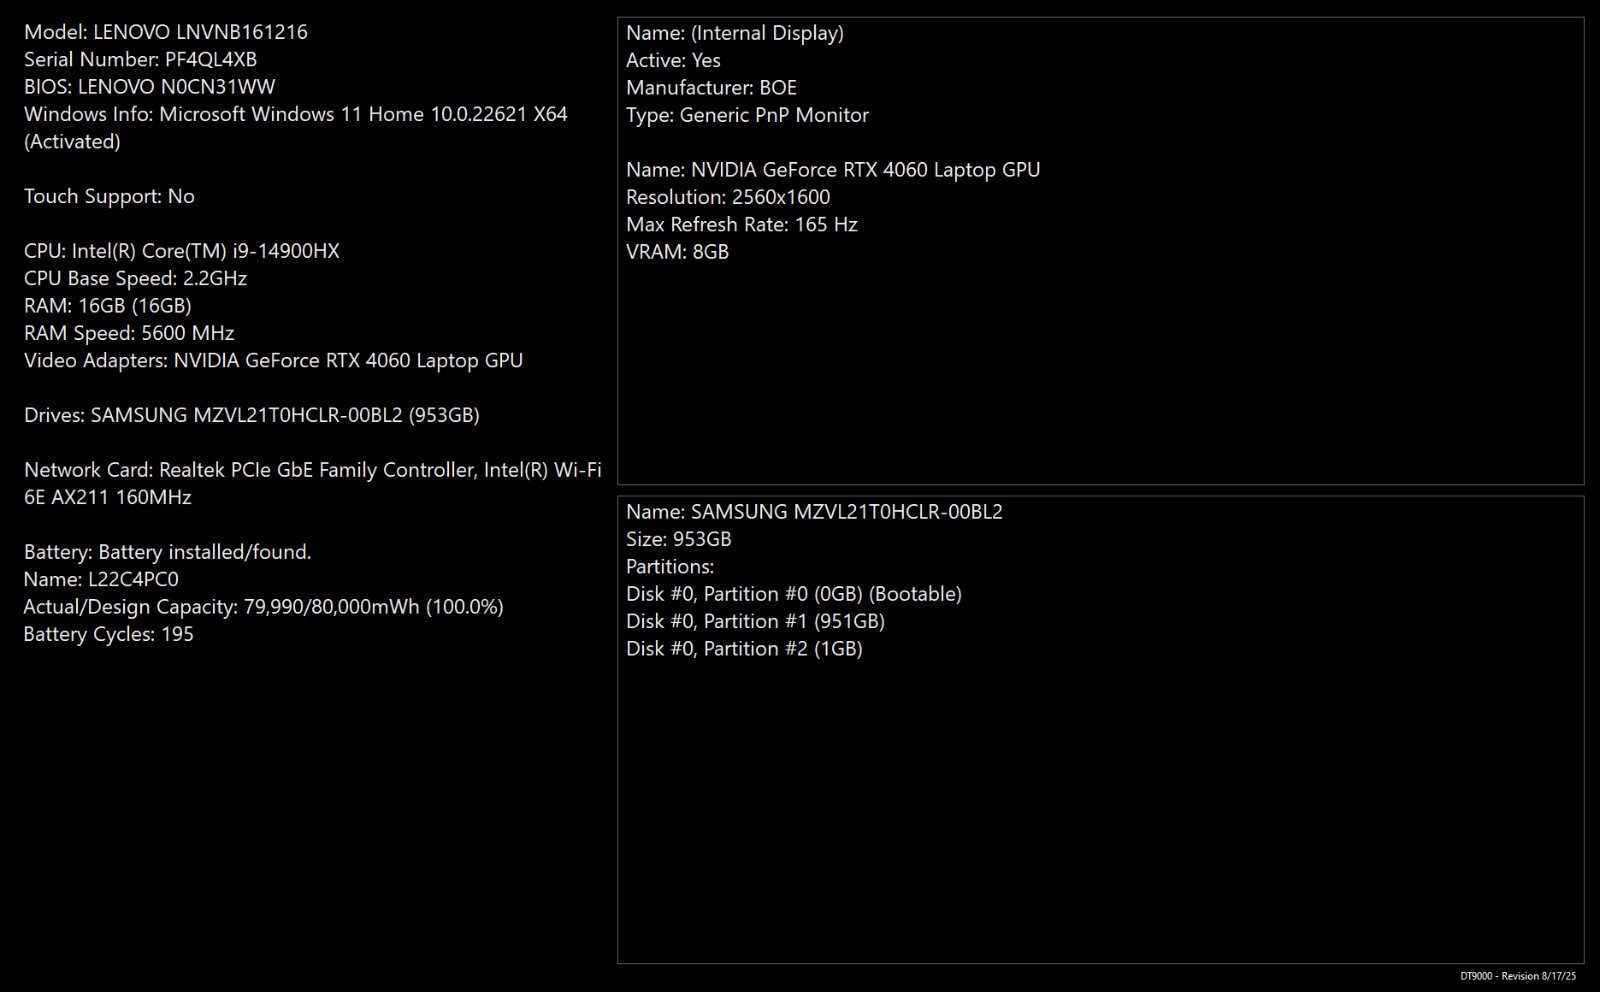Screen dimensions: 1600x992
Task: Select the CPU Base Speed: 2.2GHz text
Action: [x=135, y=278]
